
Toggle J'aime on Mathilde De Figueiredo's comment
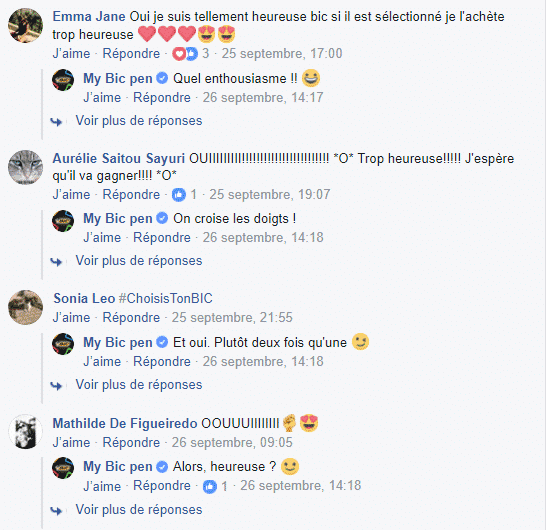click(71, 443)
